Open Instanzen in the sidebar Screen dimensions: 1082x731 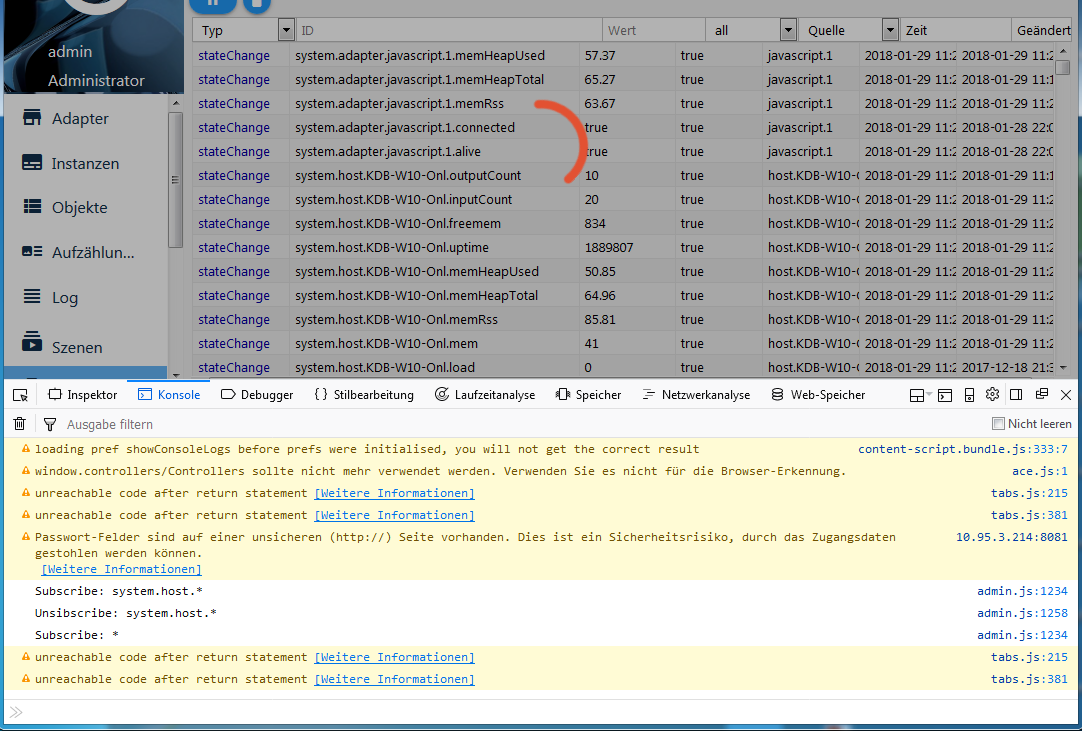tap(84, 163)
